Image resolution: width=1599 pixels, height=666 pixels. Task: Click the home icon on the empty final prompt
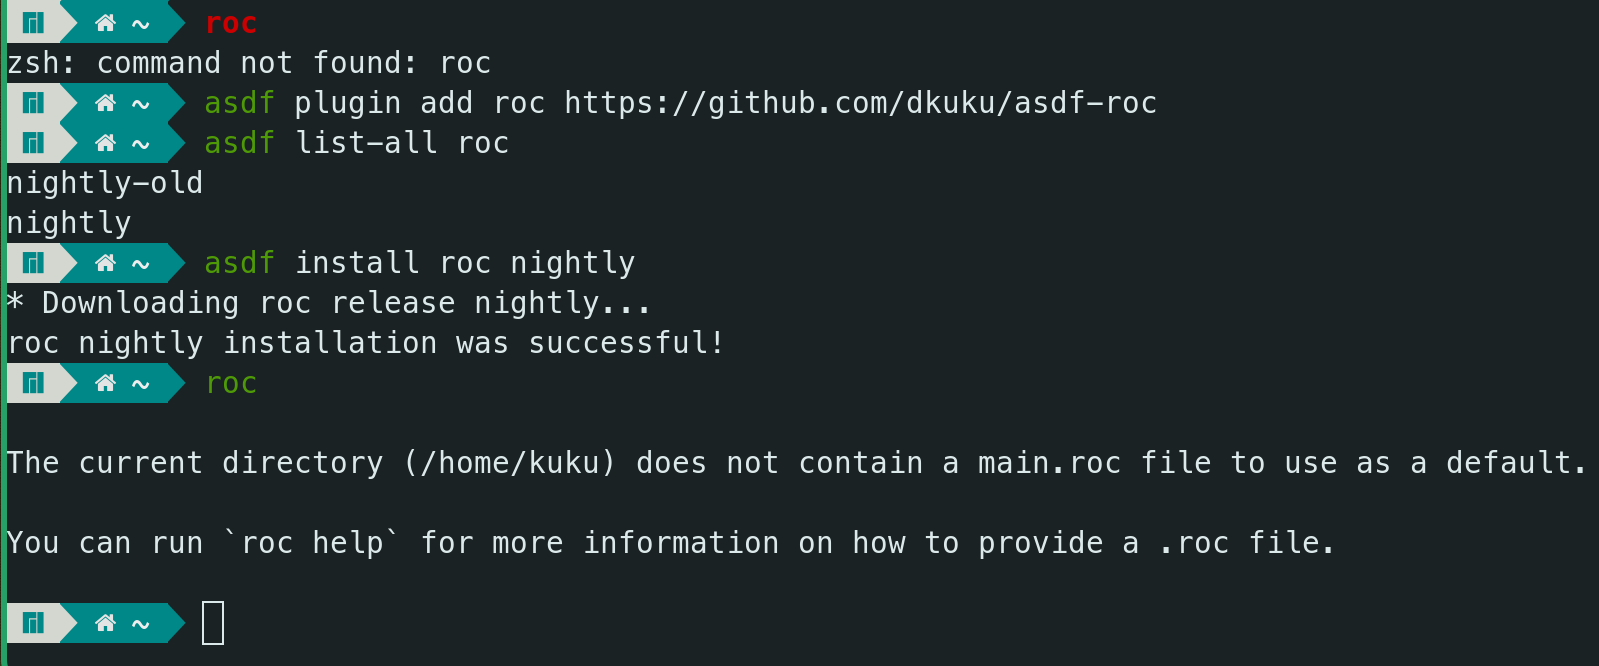pos(105,622)
